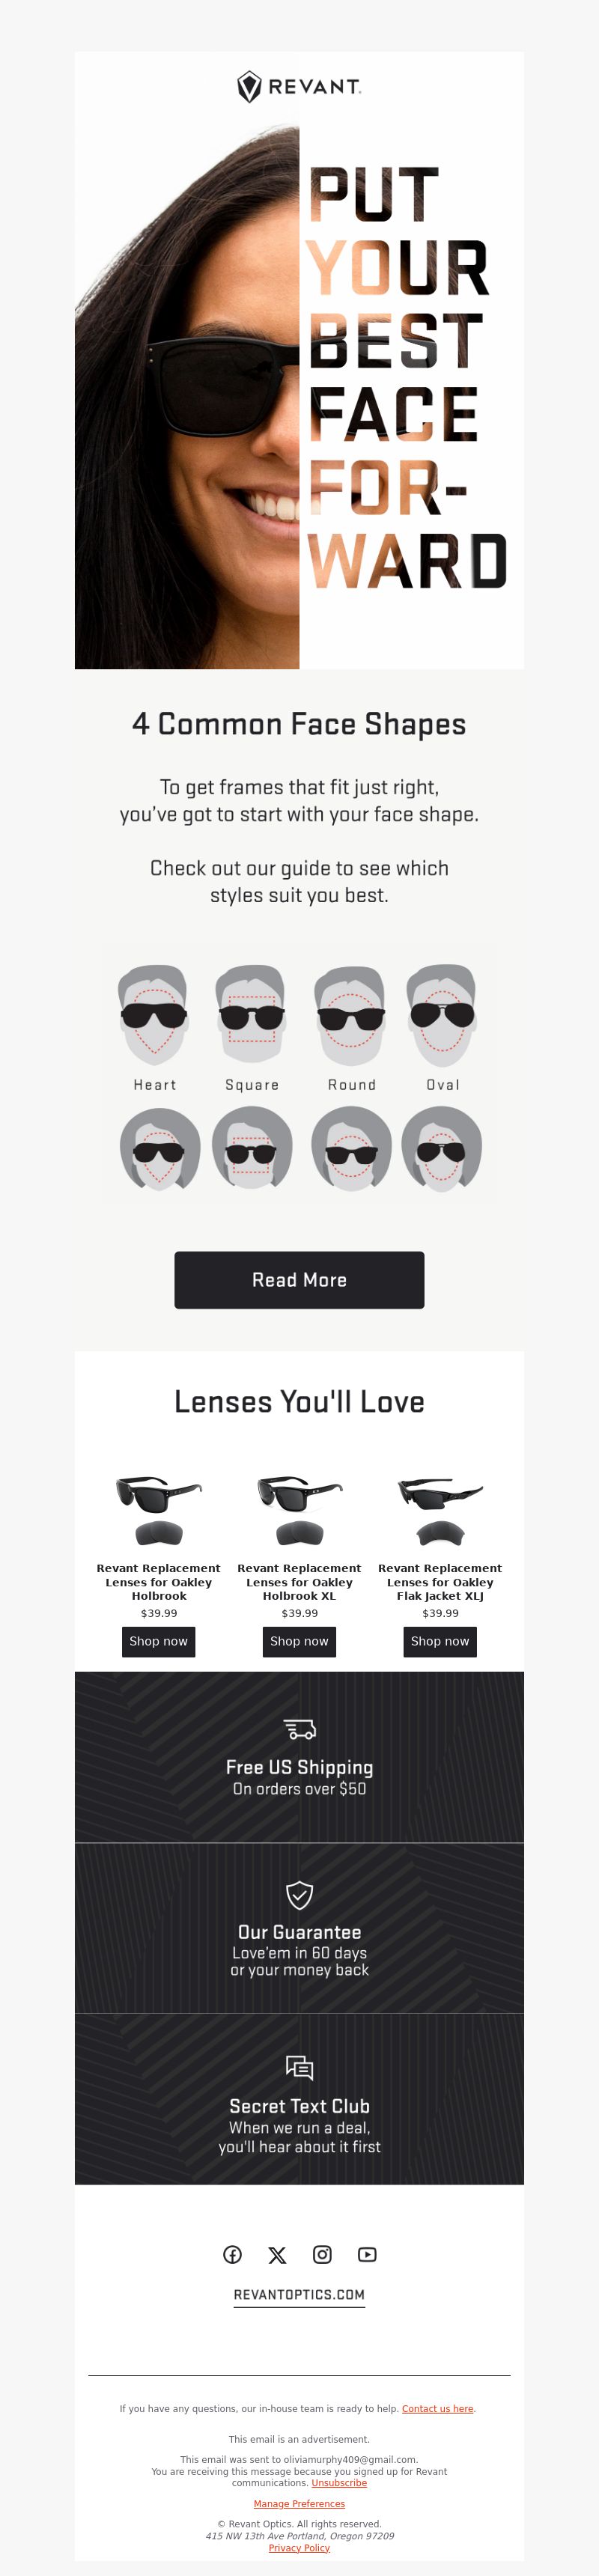Click the Flak Jacket XLJ product image
Image resolution: width=599 pixels, height=2576 pixels.
pyautogui.click(x=440, y=1510)
